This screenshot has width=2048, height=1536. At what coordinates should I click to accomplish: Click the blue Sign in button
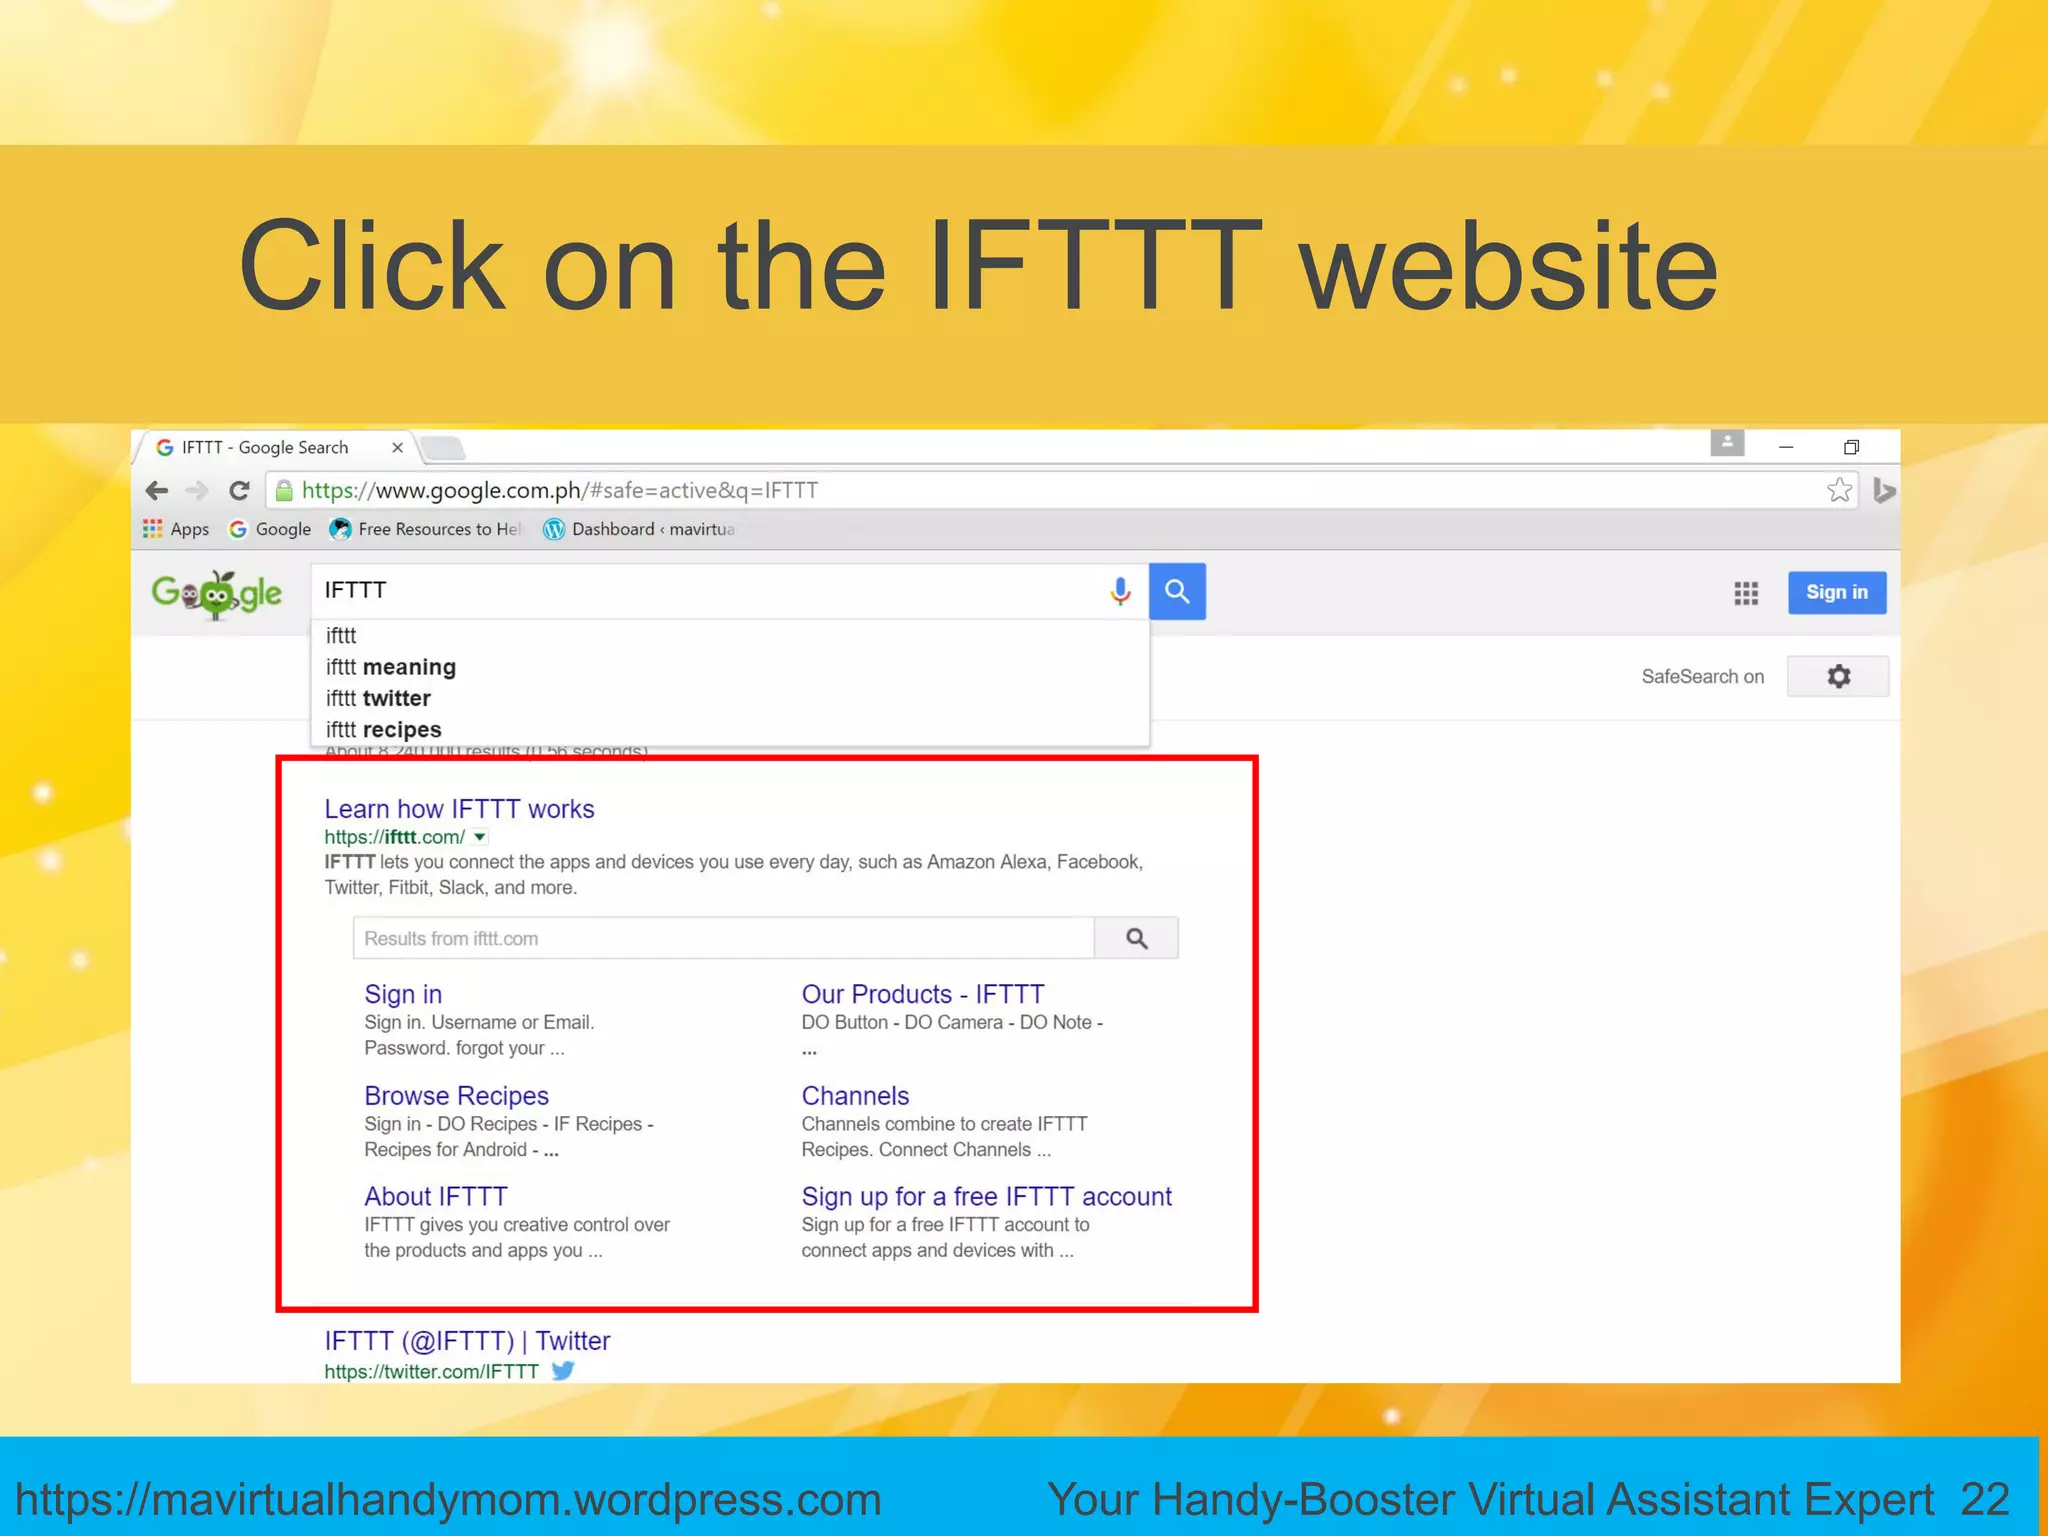click(1837, 592)
